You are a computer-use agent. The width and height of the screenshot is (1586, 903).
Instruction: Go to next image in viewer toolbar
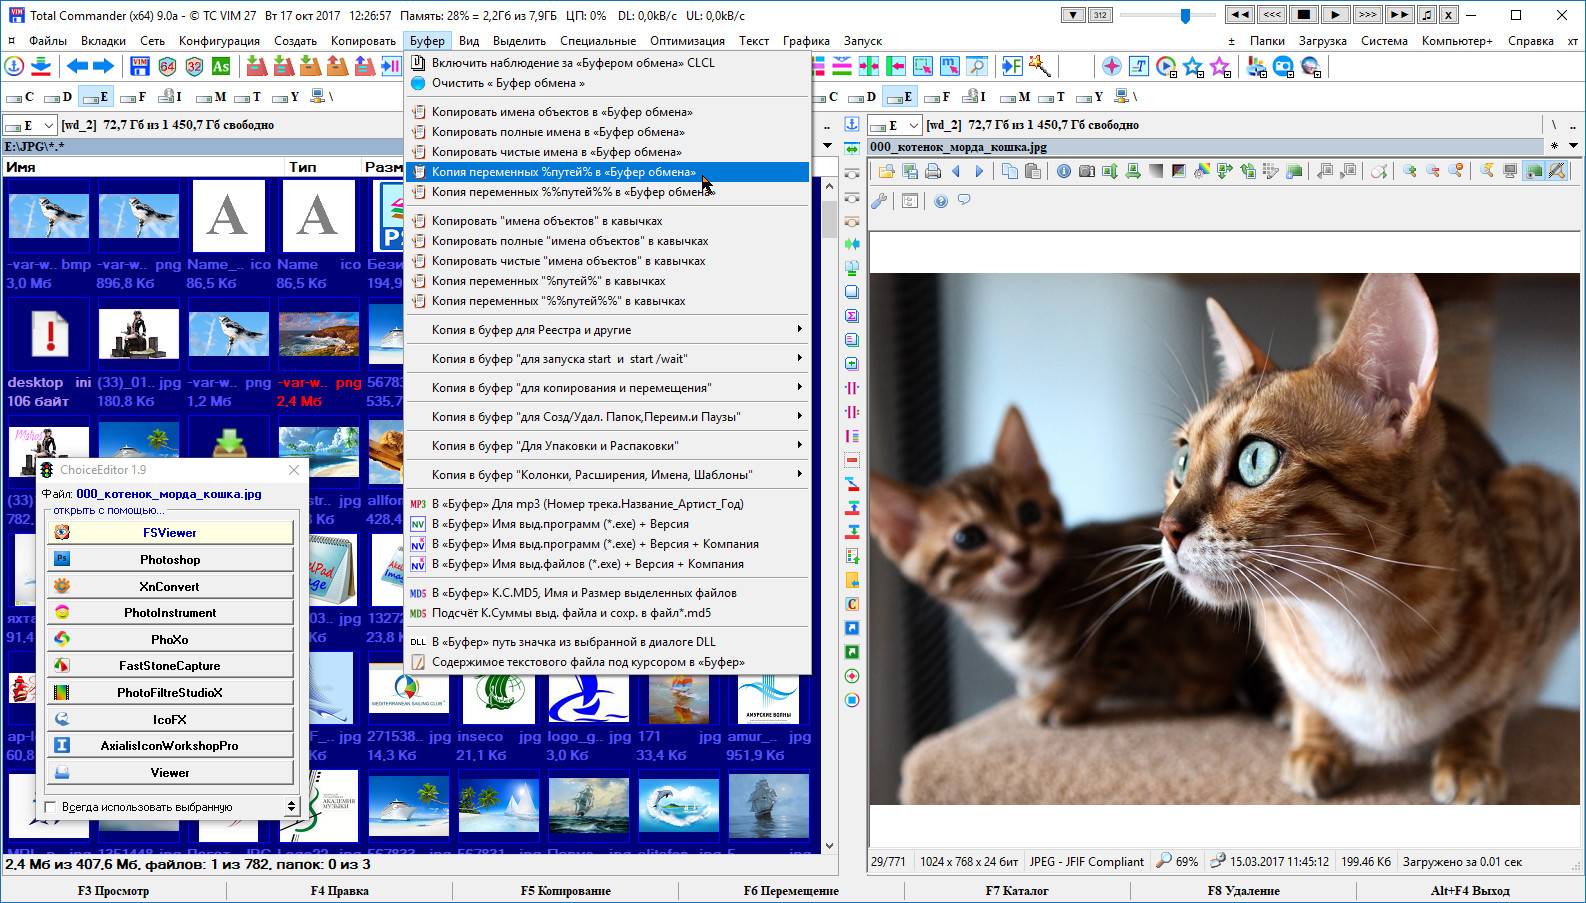tap(979, 171)
